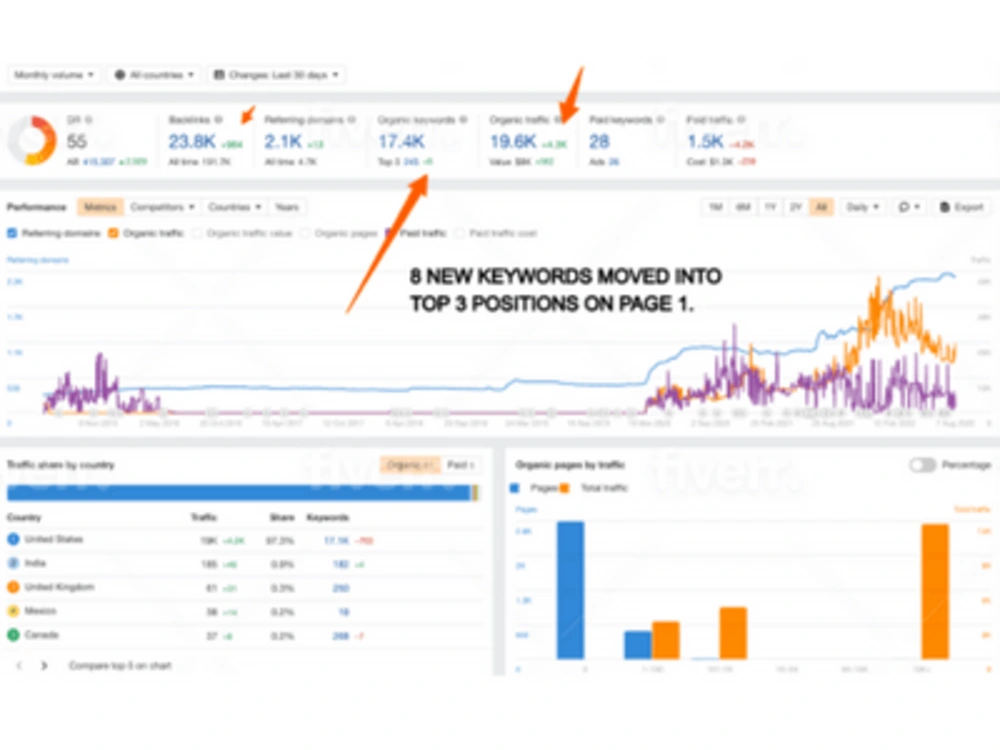Select the Years tab
Screen dimensions: 1000x750
click(x=287, y=207)
